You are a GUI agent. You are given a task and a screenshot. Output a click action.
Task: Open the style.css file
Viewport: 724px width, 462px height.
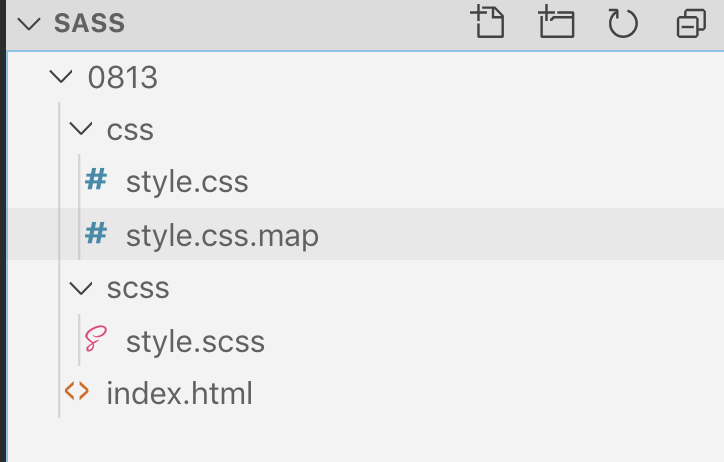coord(187,182)
